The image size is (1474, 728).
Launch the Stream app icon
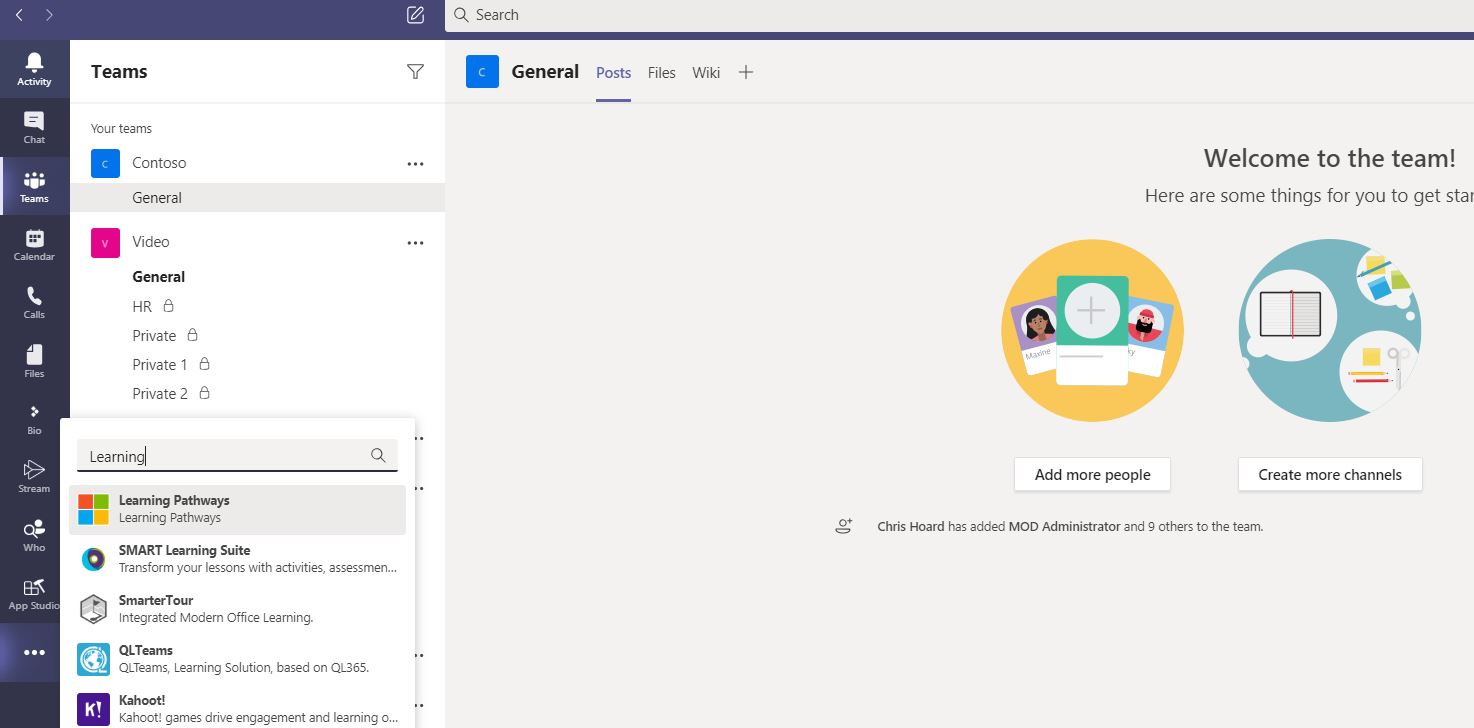coord(34,477)
